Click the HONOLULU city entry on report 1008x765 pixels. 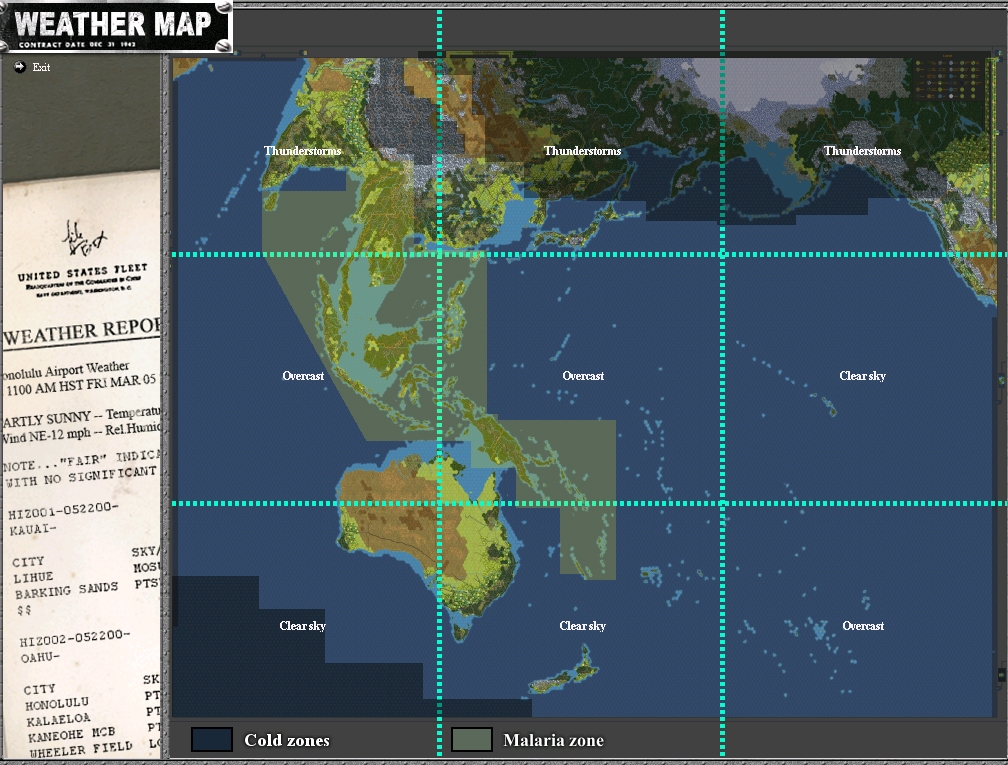(x=57, y=704)
